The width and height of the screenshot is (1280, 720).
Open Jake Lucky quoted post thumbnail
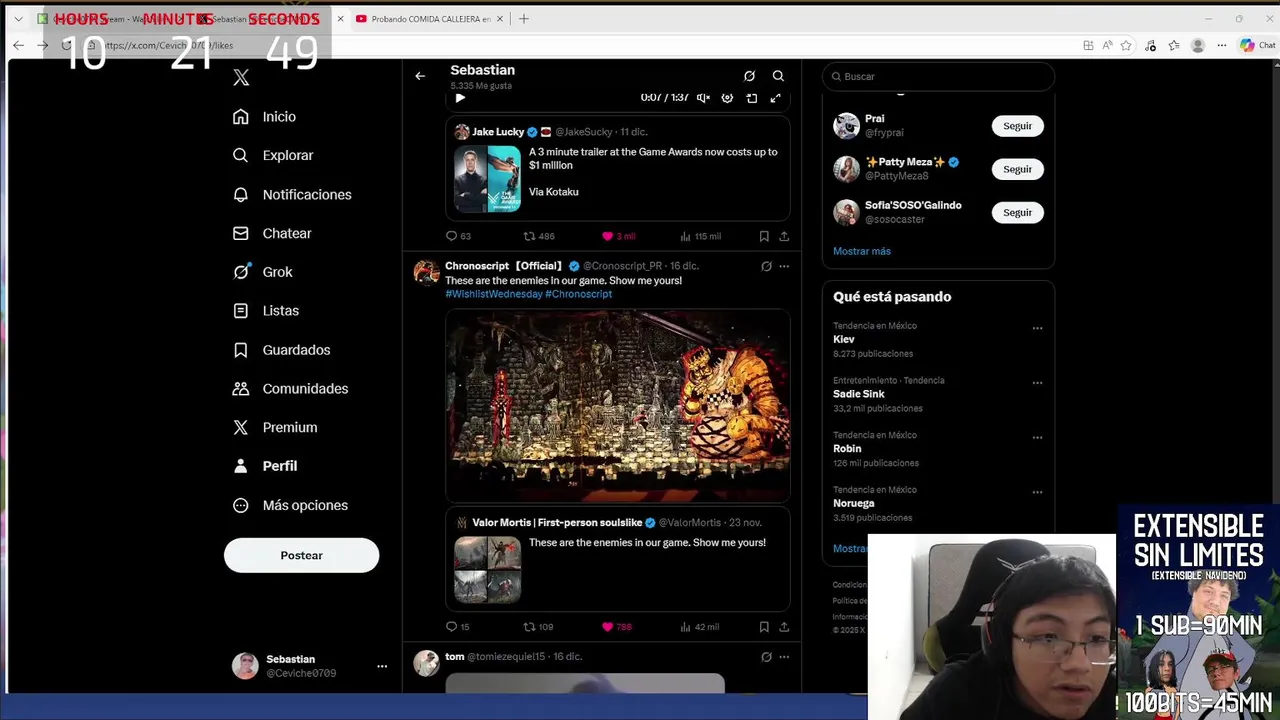point(487,179)
